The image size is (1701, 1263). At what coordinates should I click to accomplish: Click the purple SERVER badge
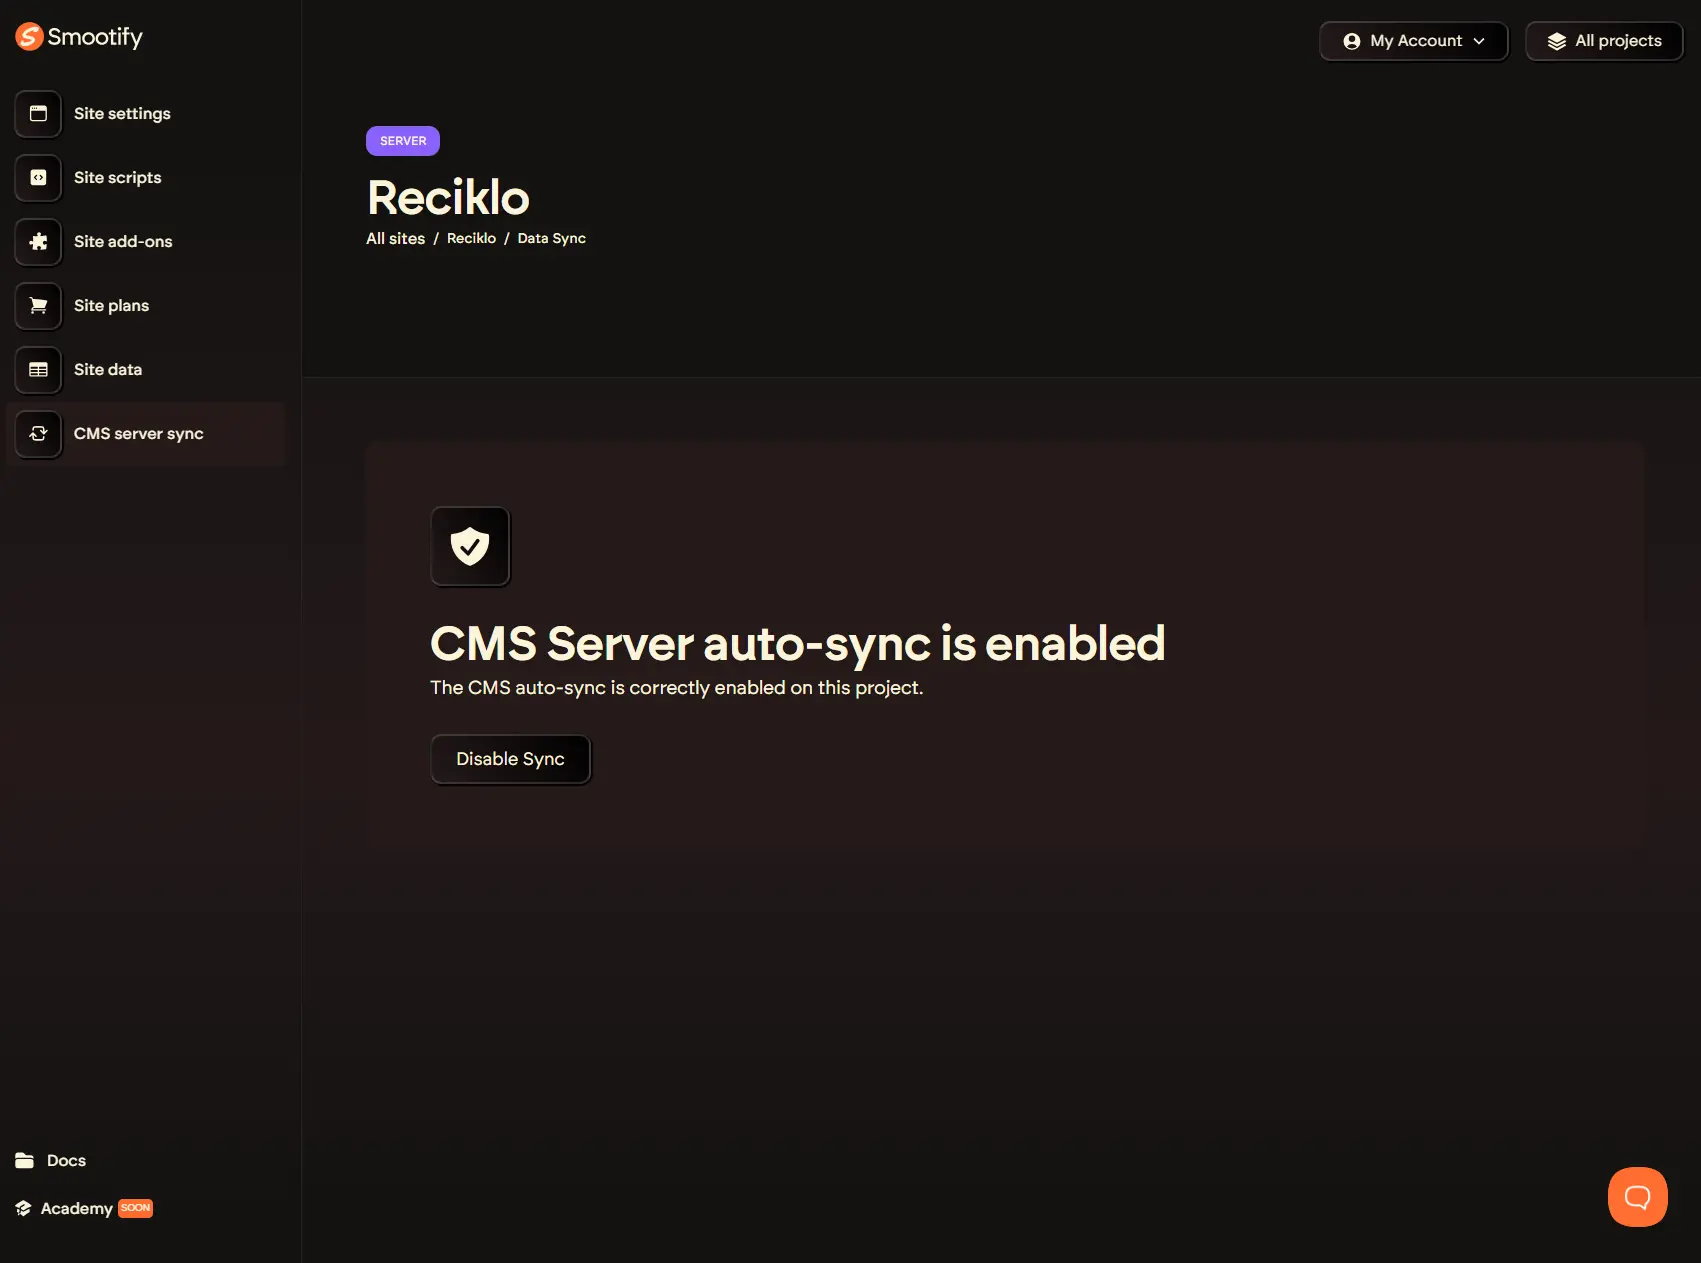click(402, 141)
